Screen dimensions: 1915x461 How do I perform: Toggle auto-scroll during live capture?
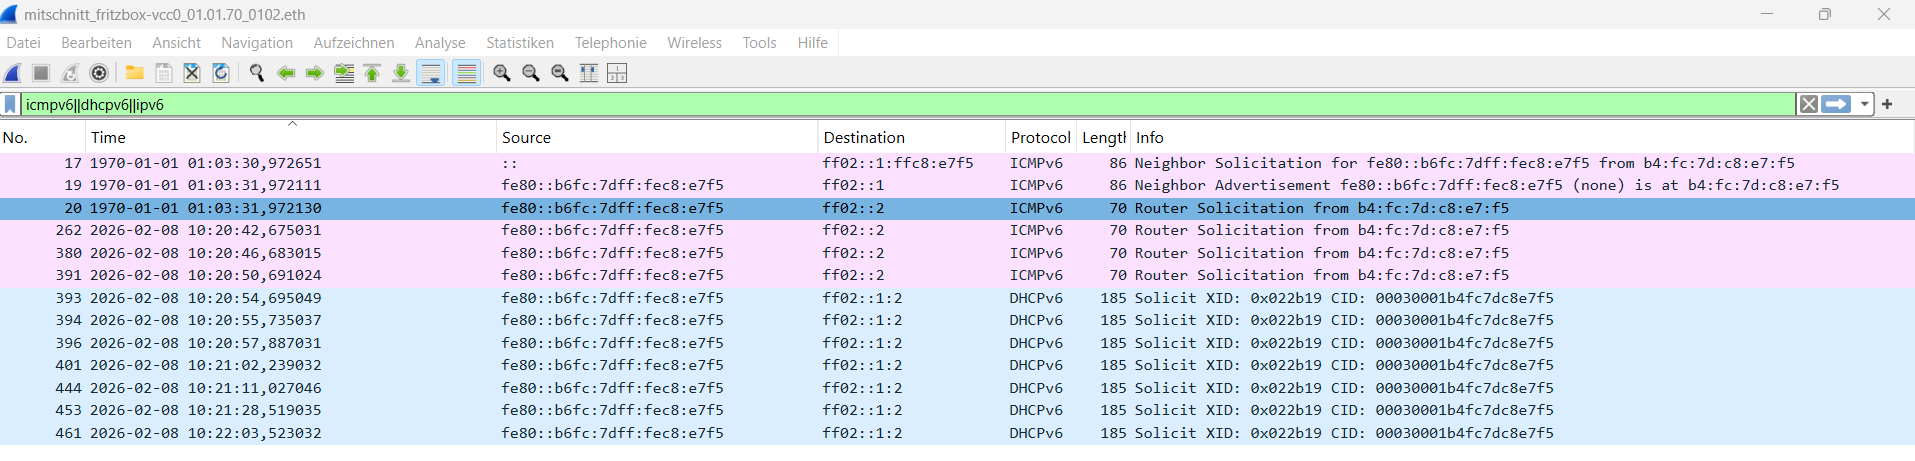click(431, 73)
